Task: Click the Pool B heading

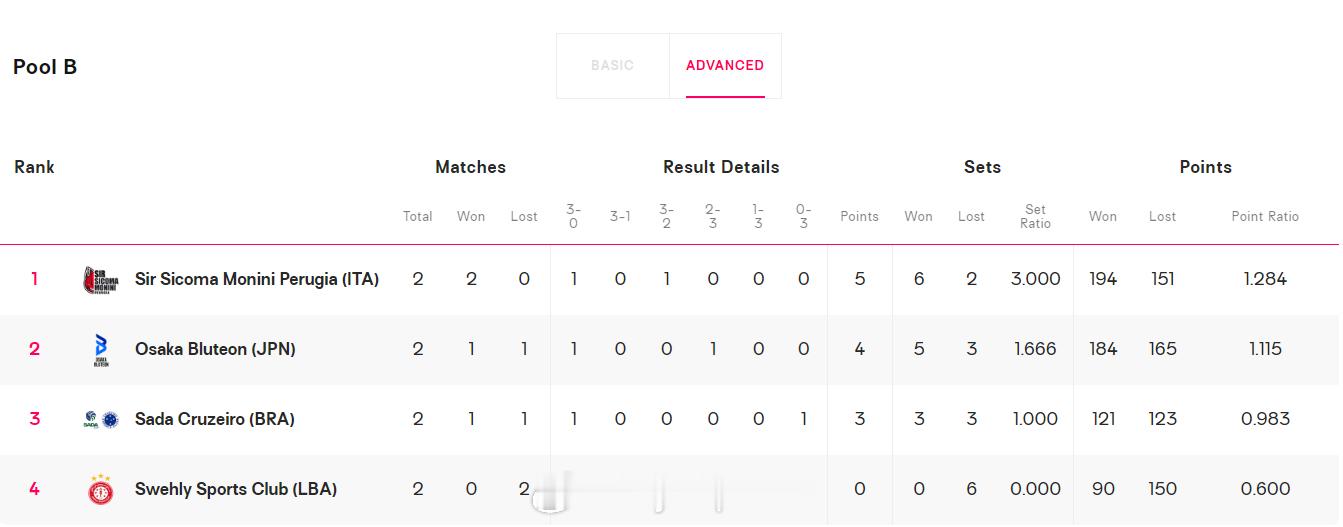Action: (x=45, y=67)
